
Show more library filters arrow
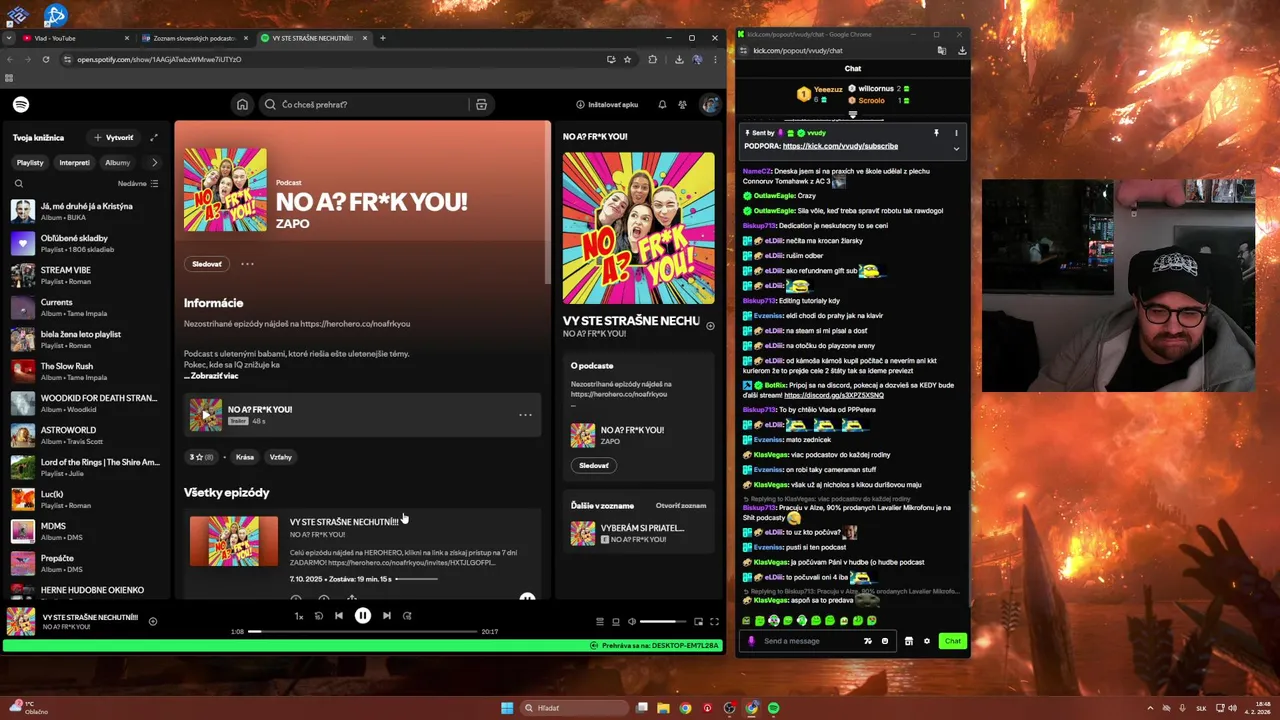(154, 162)
